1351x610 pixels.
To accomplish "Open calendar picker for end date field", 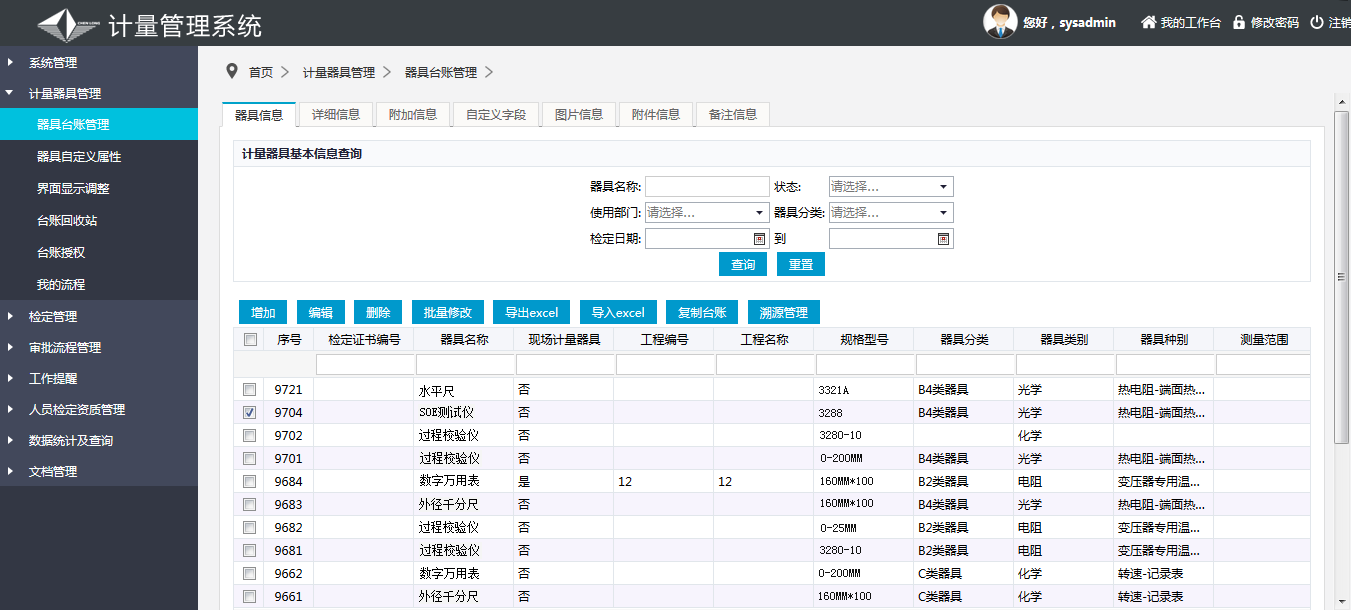I will click(x=943, y=239).
